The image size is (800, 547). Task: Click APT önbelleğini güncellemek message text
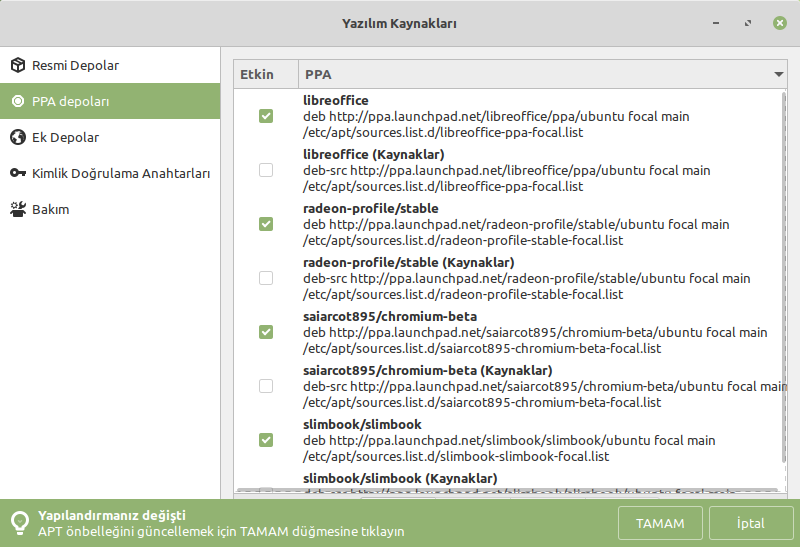pos(221,532)
